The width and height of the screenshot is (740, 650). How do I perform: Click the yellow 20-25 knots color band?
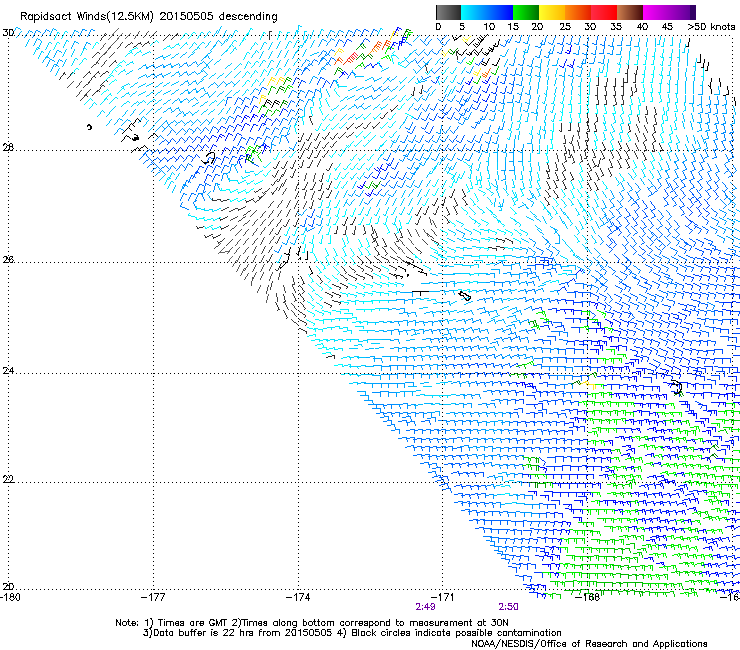pyautogui.click(x=552, y=12)
